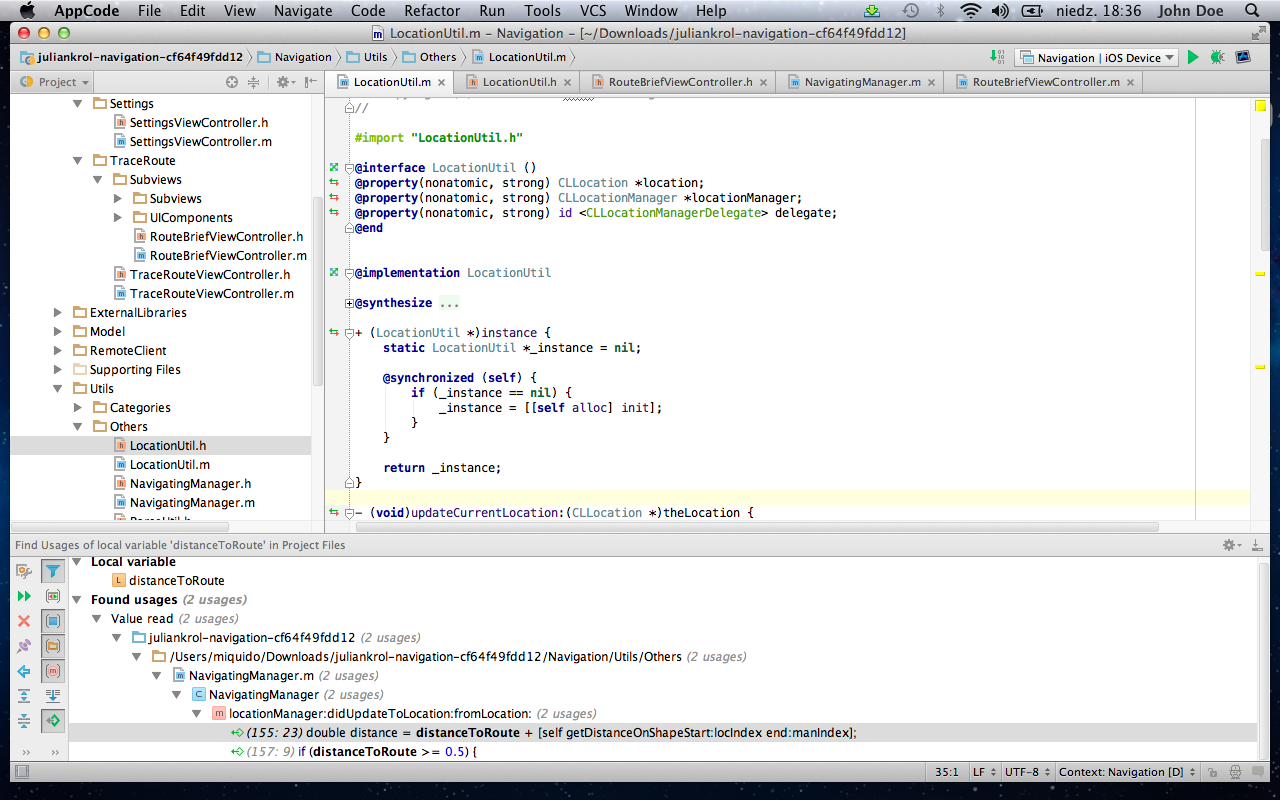Viewport: 1280px width, 800px height.
Task: Open Project panel gear settings
Action: tap(284, 82)
